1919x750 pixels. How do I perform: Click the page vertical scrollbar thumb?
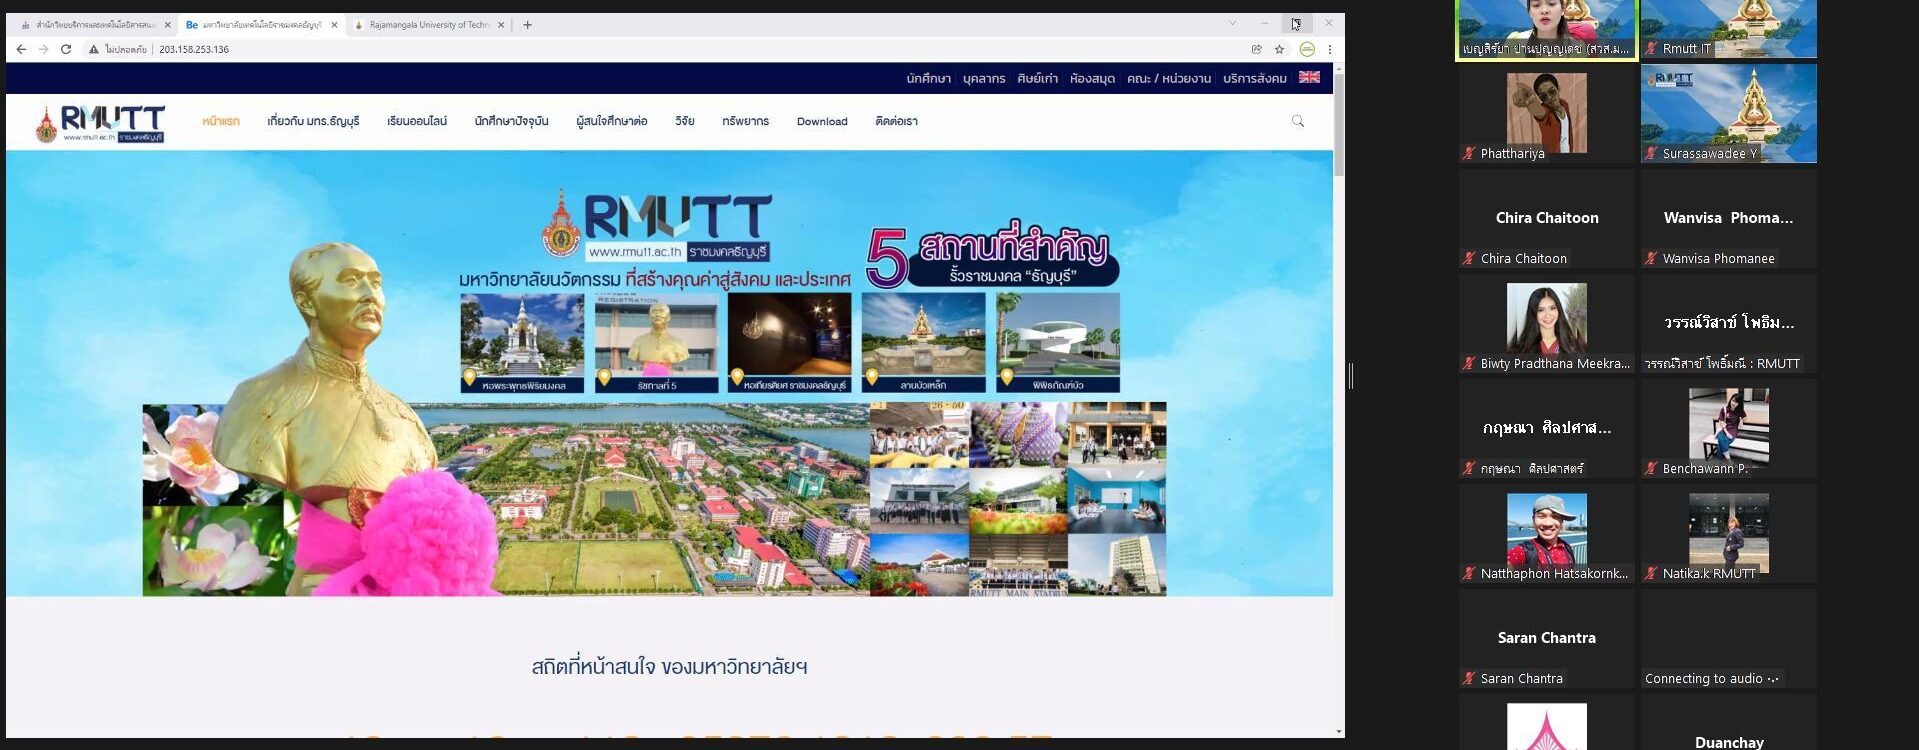(1339, 125)
